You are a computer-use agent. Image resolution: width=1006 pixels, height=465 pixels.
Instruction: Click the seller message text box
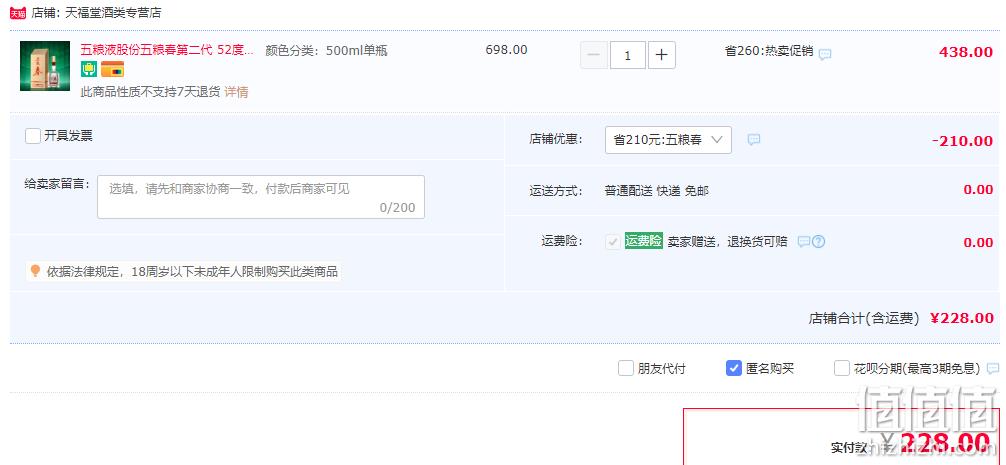click(x=260, y=197)
